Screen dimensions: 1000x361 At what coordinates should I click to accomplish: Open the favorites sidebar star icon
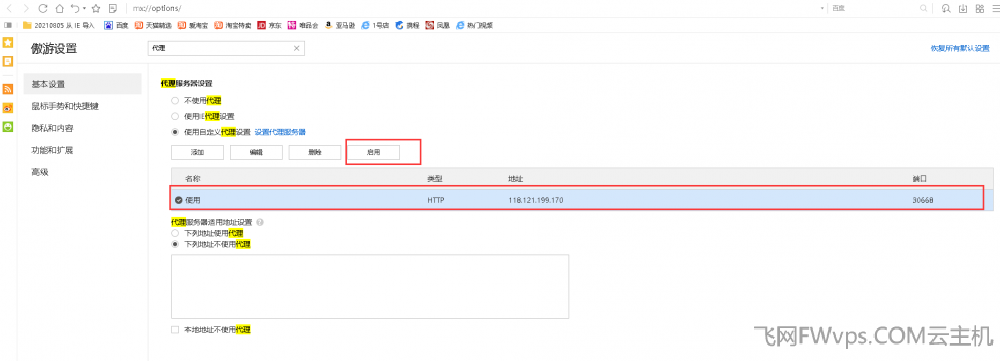(x=8, y=43)
